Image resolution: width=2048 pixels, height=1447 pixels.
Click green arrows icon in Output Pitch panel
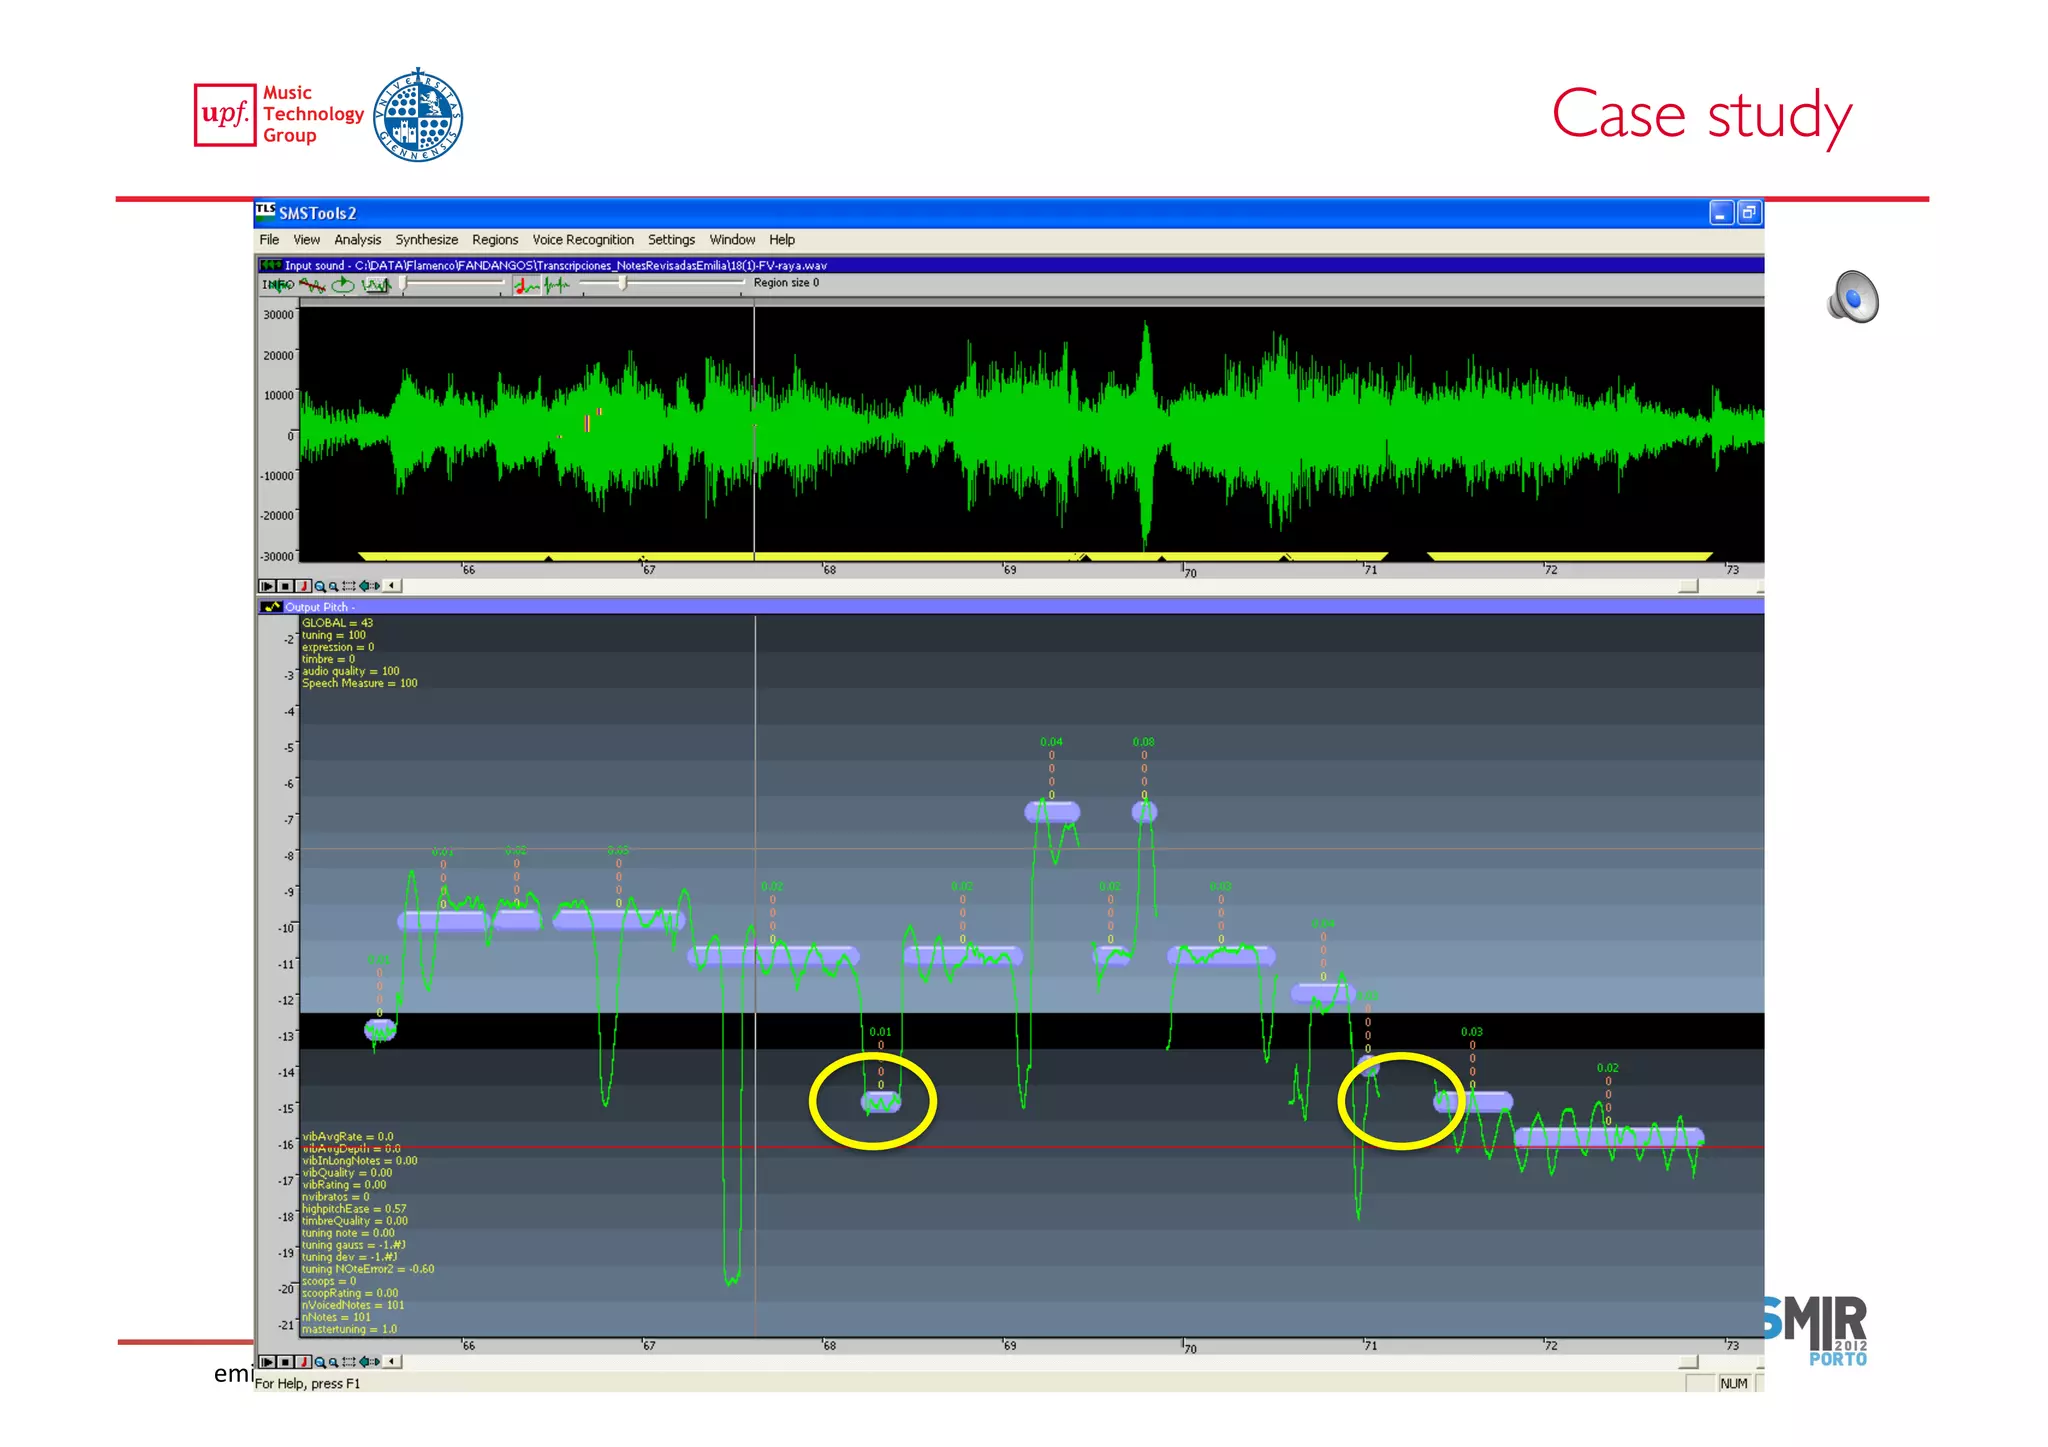pyautogui.click(x=369, y=1362)
